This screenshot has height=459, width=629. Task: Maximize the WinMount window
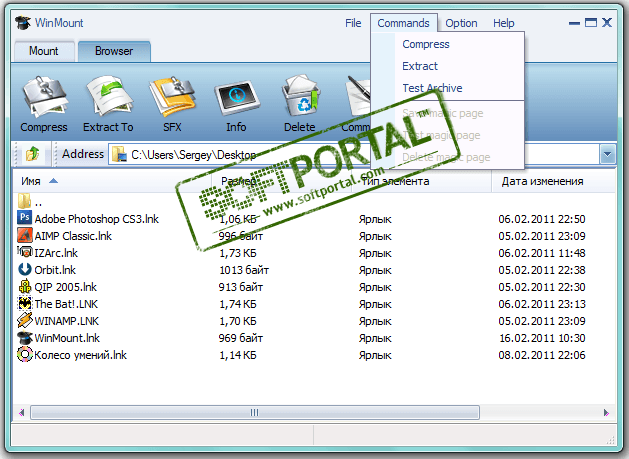pyautogui.click(x=591, y=22)
